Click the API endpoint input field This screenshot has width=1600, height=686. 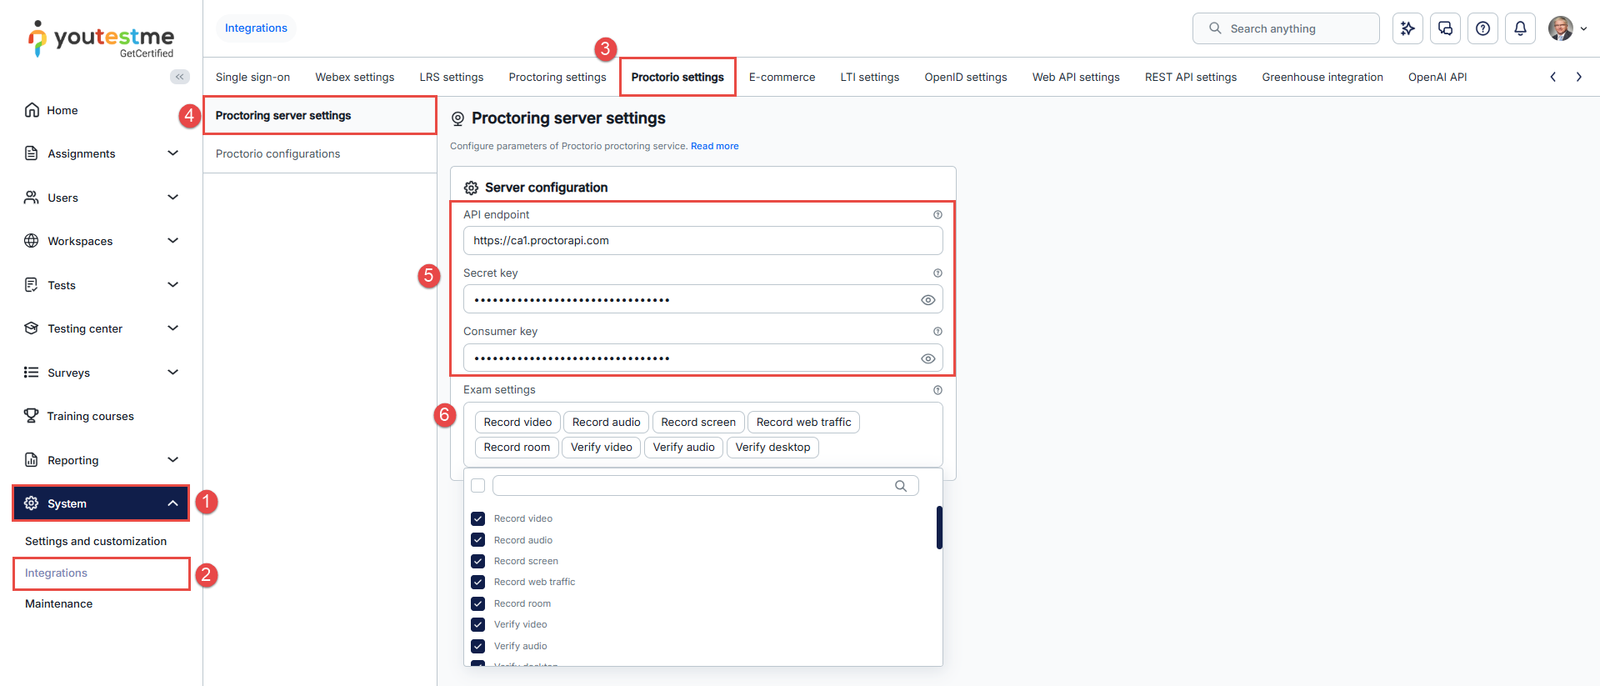pyautogui.click(x=702, y=241)
